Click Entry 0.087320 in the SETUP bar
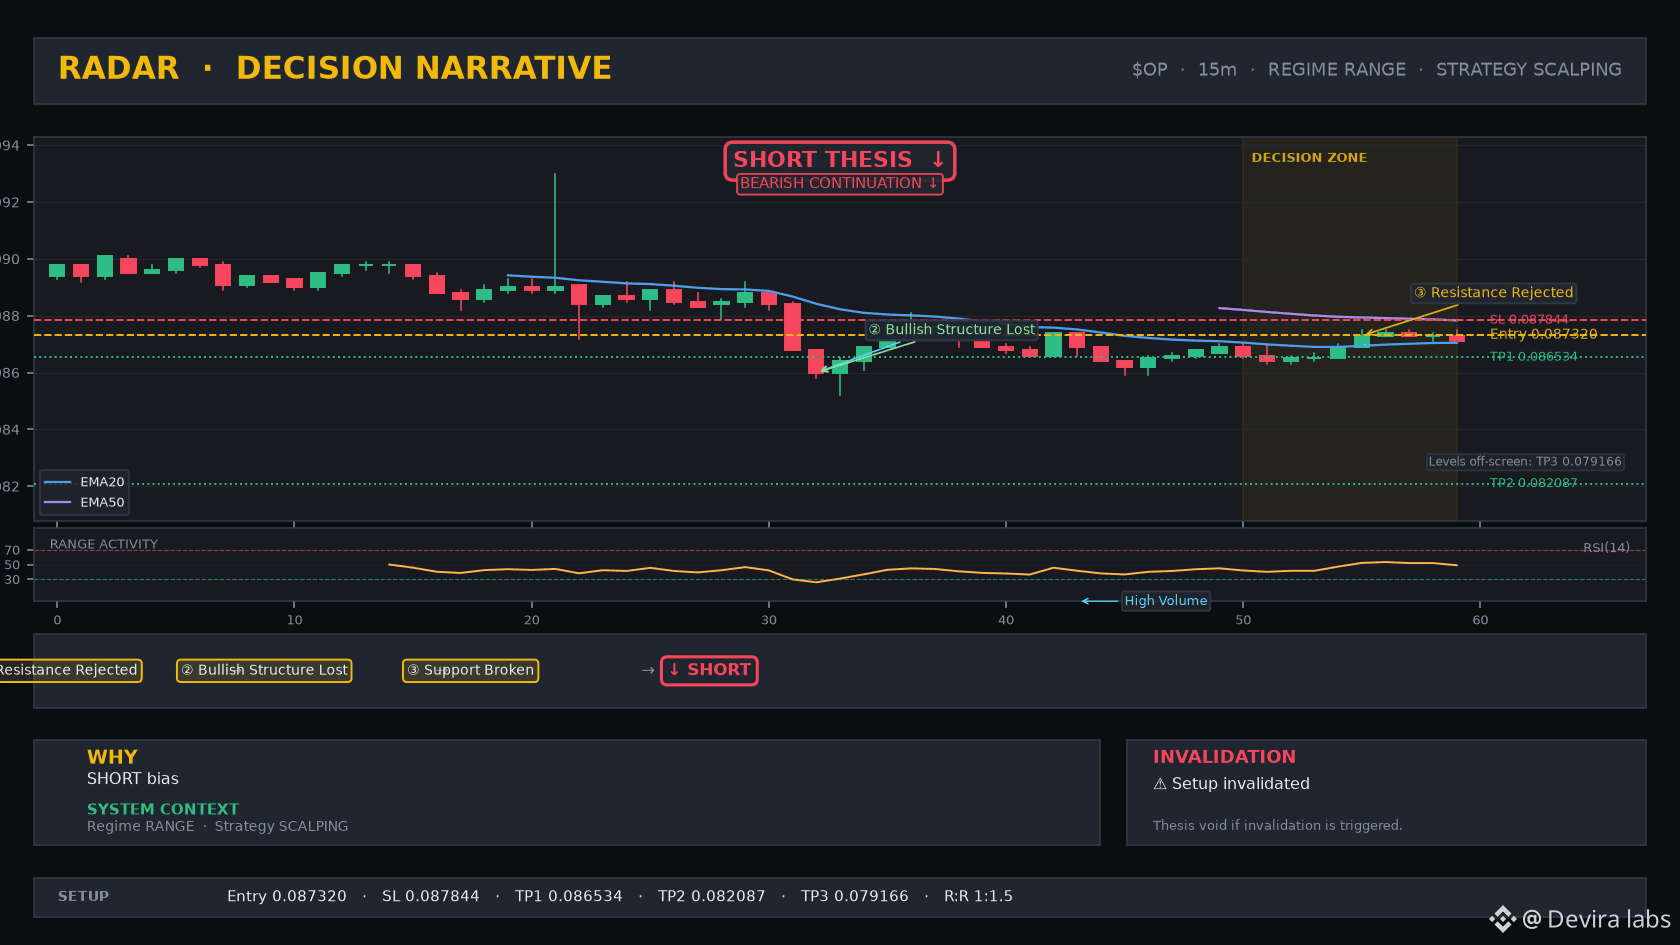Screen dimensions: 1680x945 tap(287, 896)
